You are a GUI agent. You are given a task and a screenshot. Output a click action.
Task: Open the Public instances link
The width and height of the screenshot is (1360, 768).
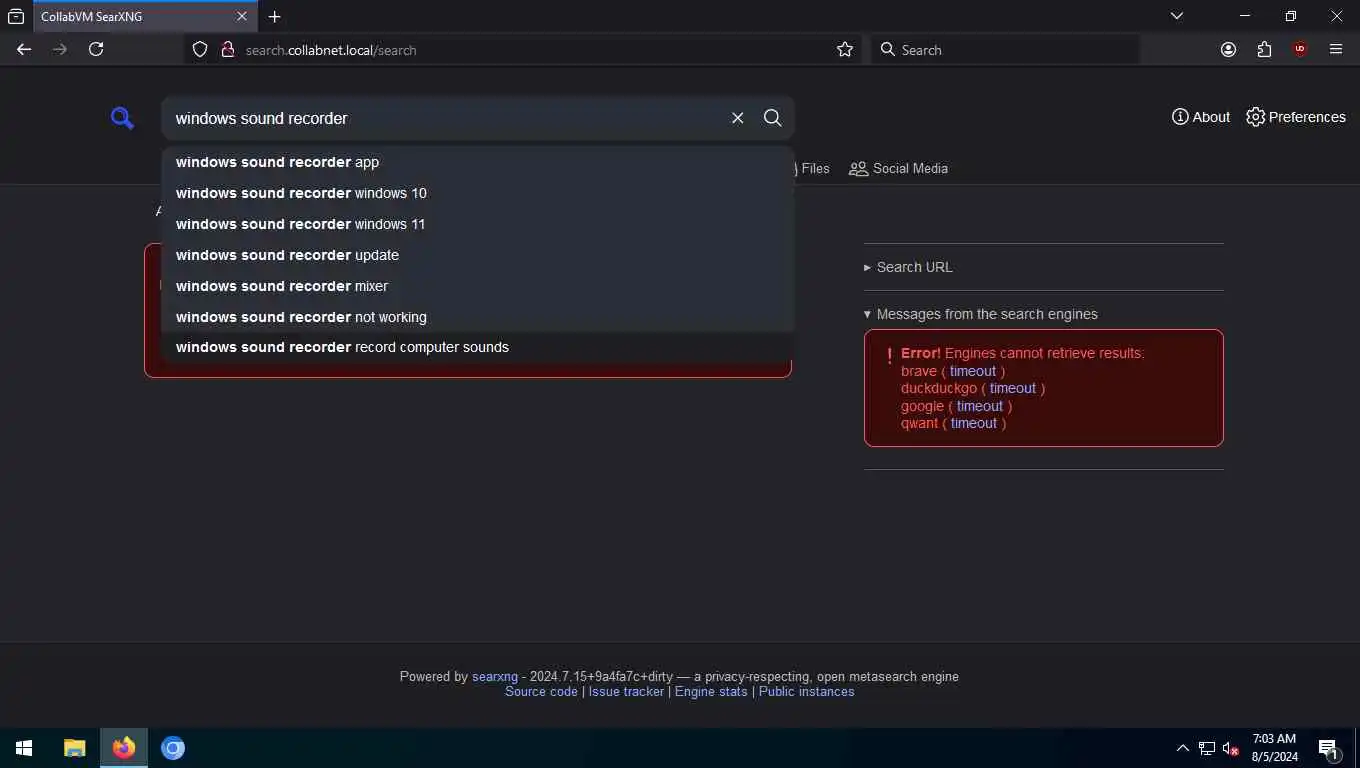[x=807, y=692]
